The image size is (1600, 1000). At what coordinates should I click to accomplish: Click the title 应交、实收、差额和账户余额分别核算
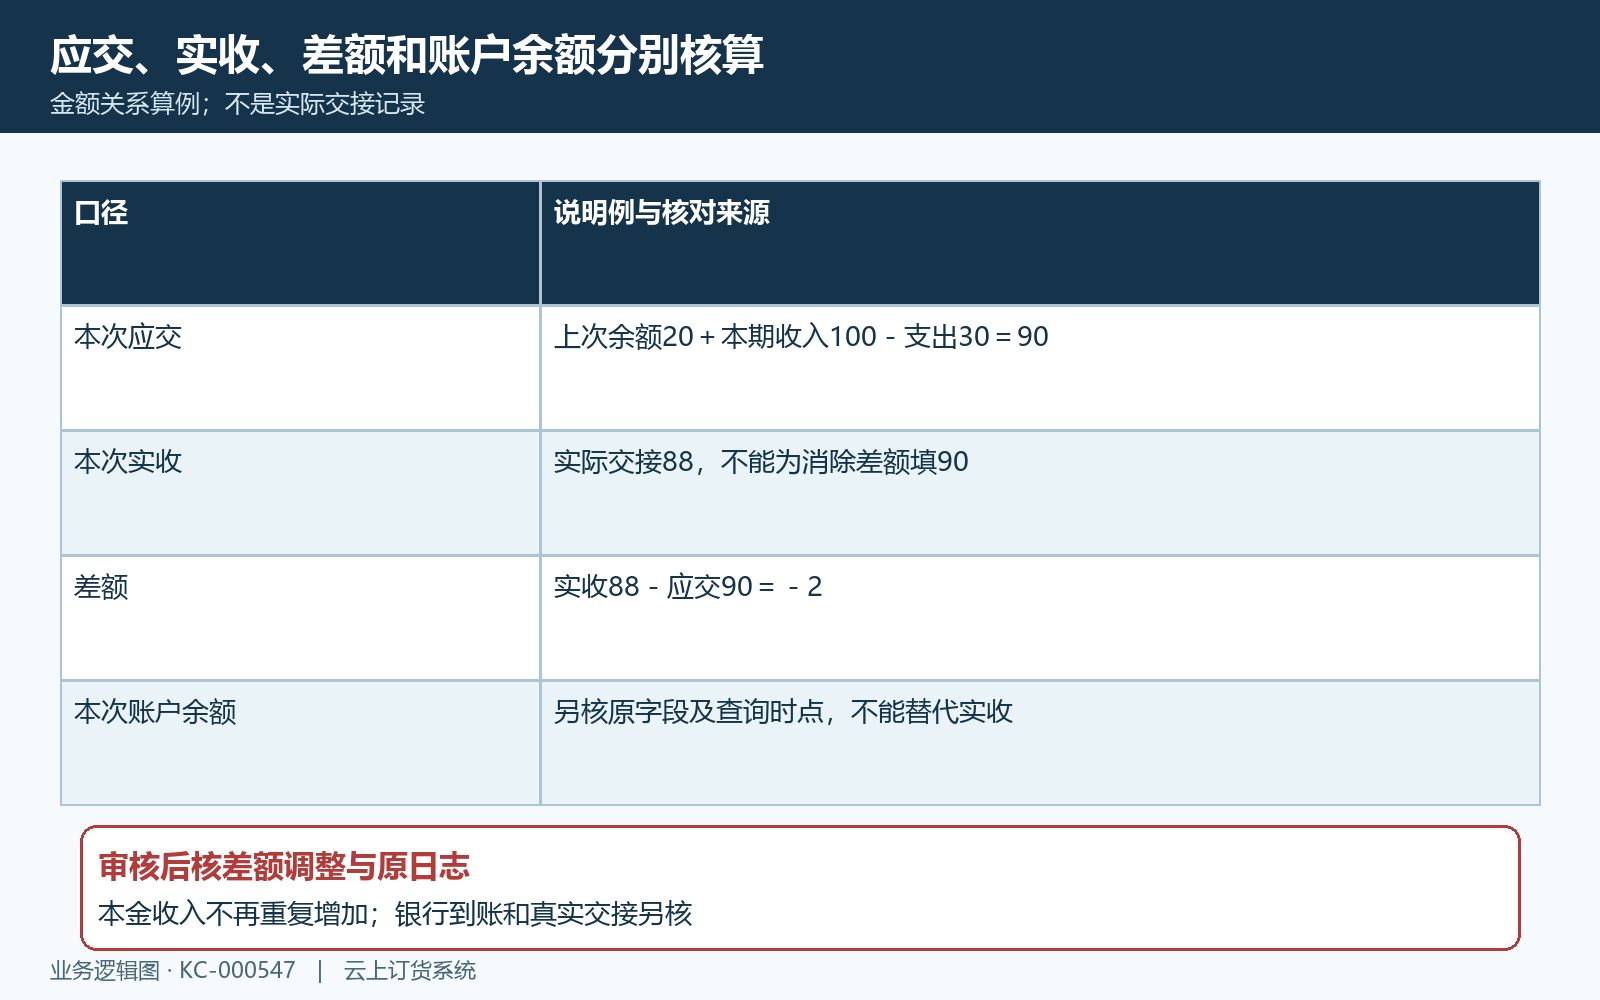coord(407,55)
